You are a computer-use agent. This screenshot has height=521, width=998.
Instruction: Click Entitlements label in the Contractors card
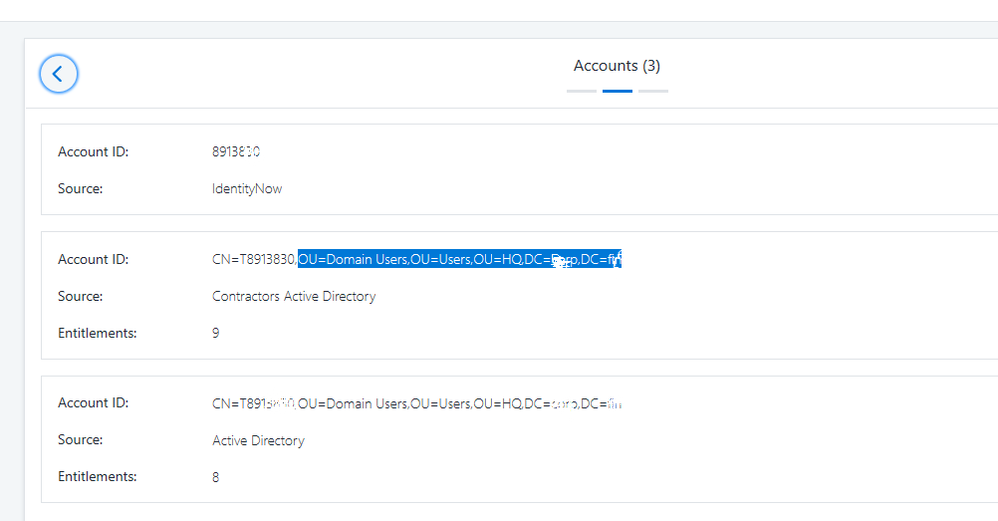pyautogui.click(x=97, y=333)
